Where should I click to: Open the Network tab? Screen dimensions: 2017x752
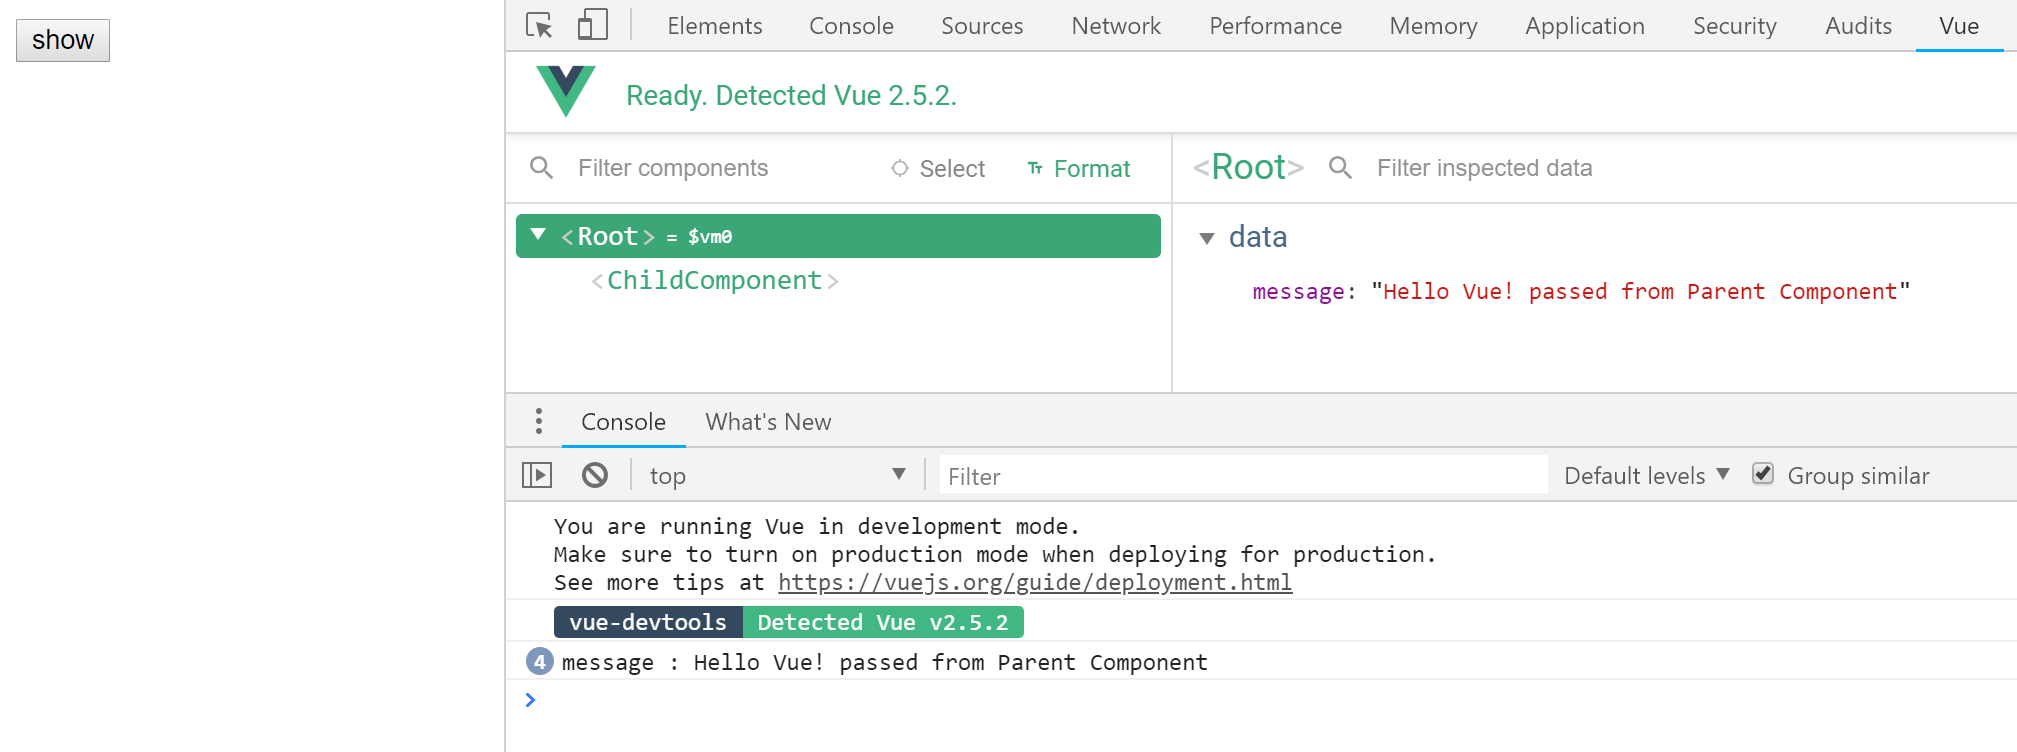click(1116, 26)
